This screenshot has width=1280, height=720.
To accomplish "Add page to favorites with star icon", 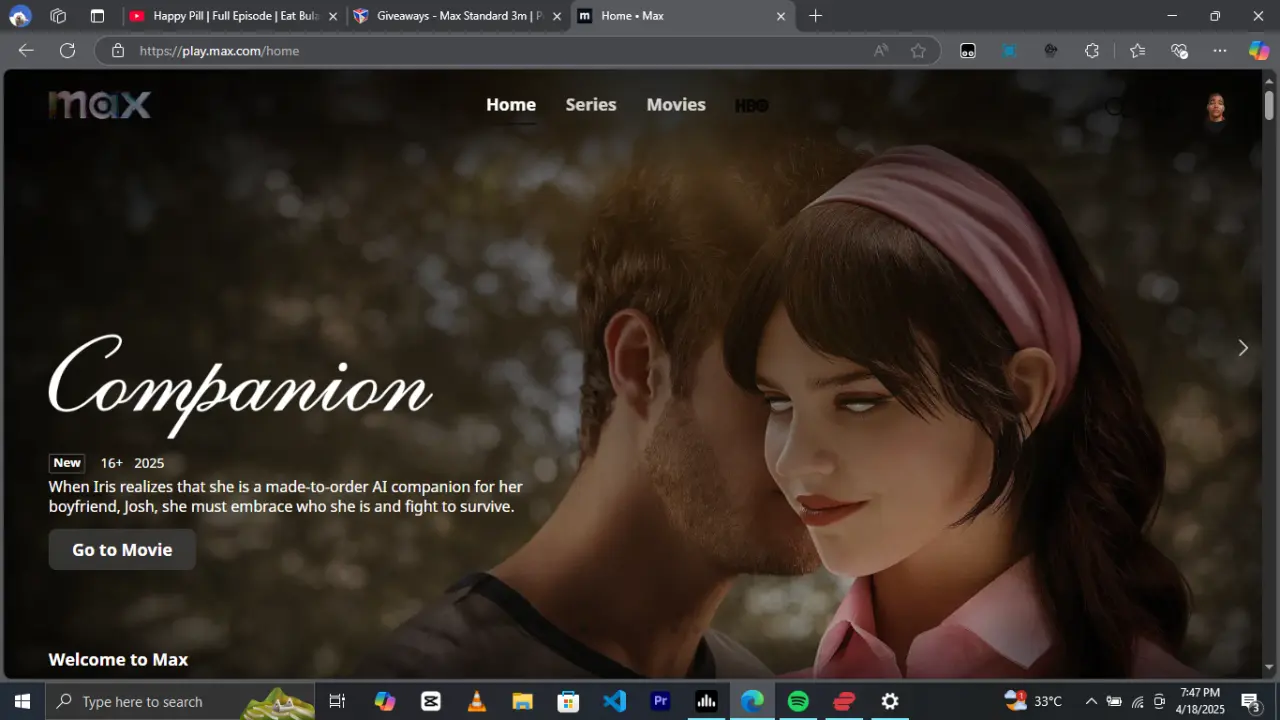I will (918, 51).
